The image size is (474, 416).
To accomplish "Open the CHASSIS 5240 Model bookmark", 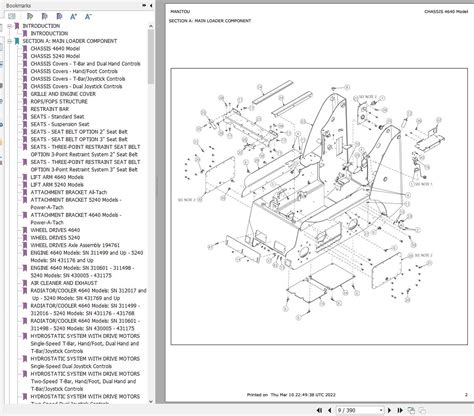I will pyautogui.click(x=55, y=56).
